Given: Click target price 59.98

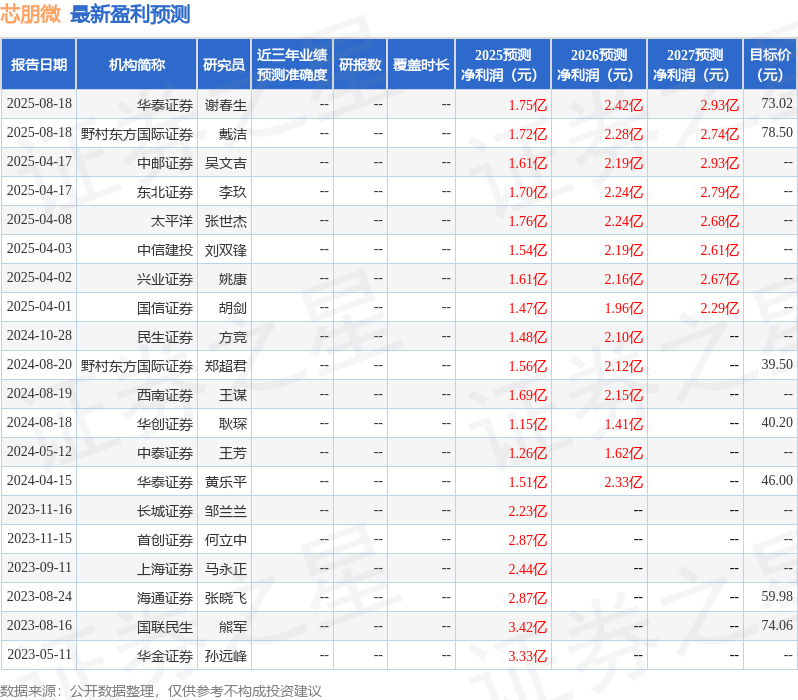Looking at the screenshot, I should 777,597.
